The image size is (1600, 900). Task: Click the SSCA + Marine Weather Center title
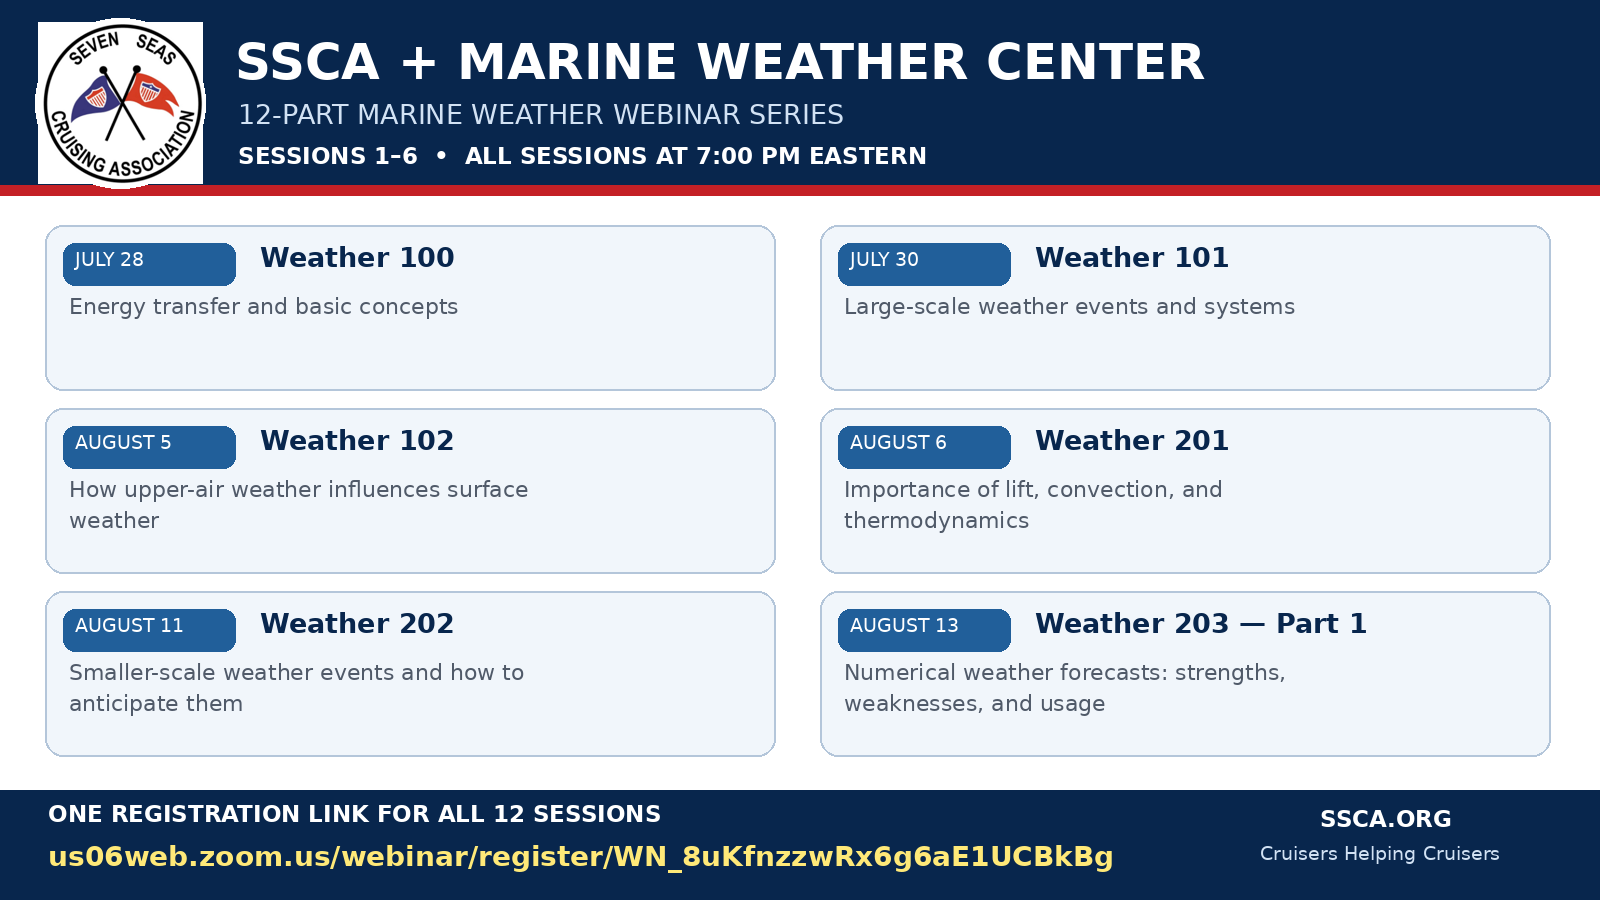[x=720, y=62]
